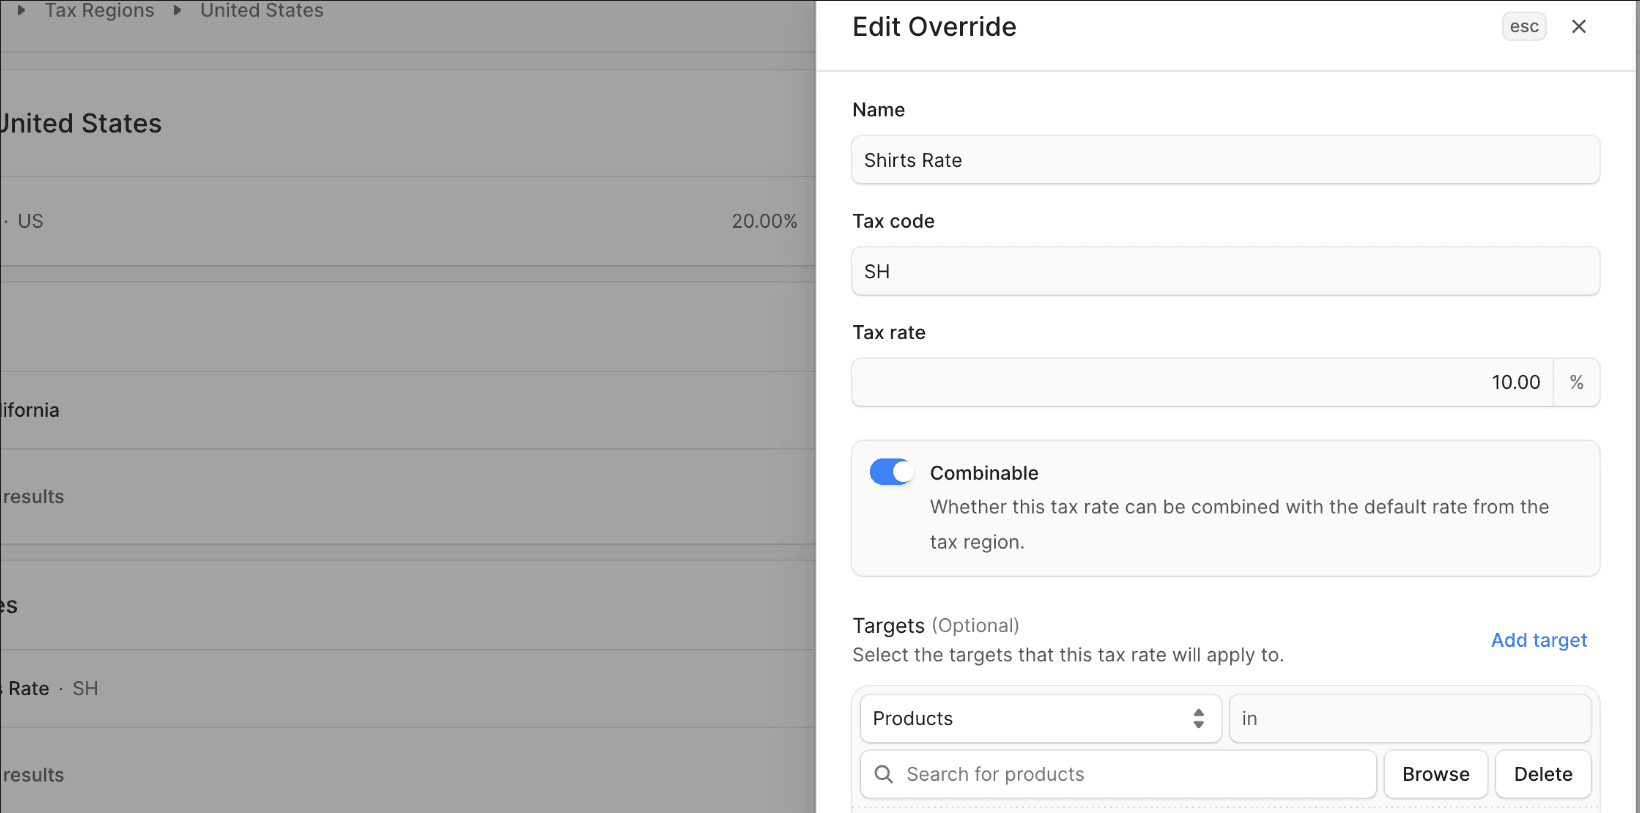Click the Products dropdown stepper arrows

pos(1198,719)
